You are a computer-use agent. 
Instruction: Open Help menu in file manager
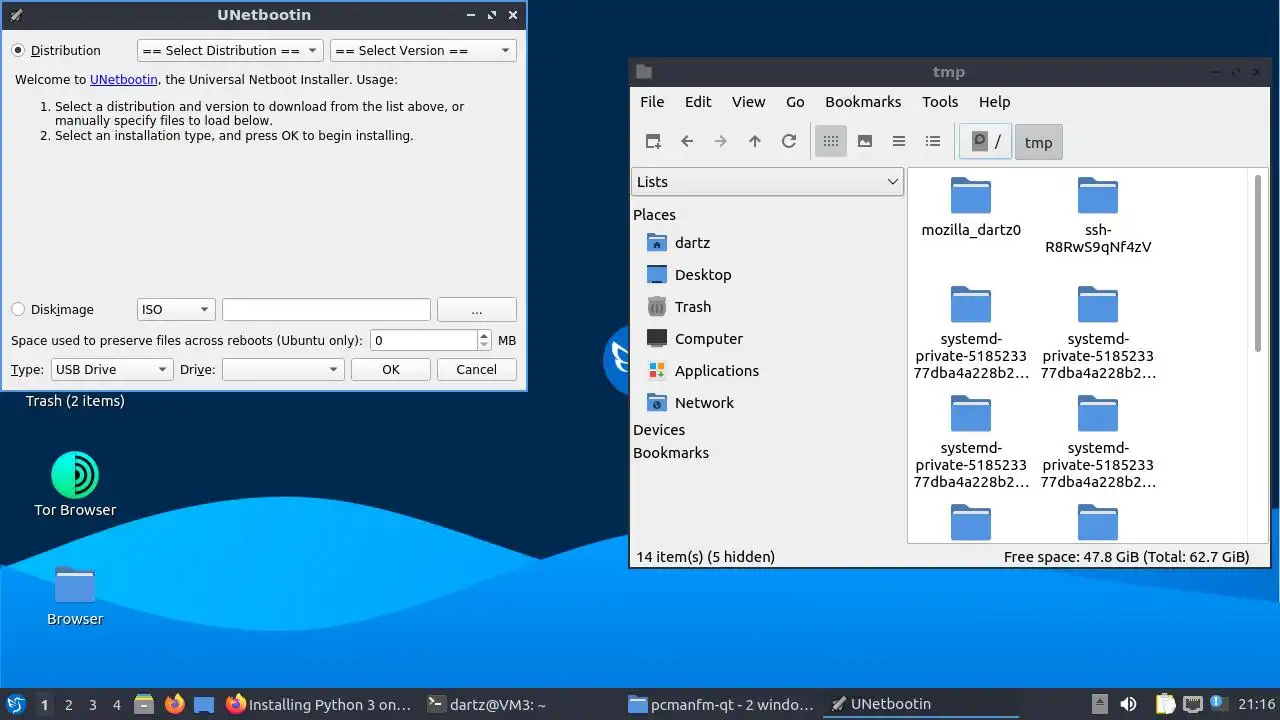pos(994,102)
